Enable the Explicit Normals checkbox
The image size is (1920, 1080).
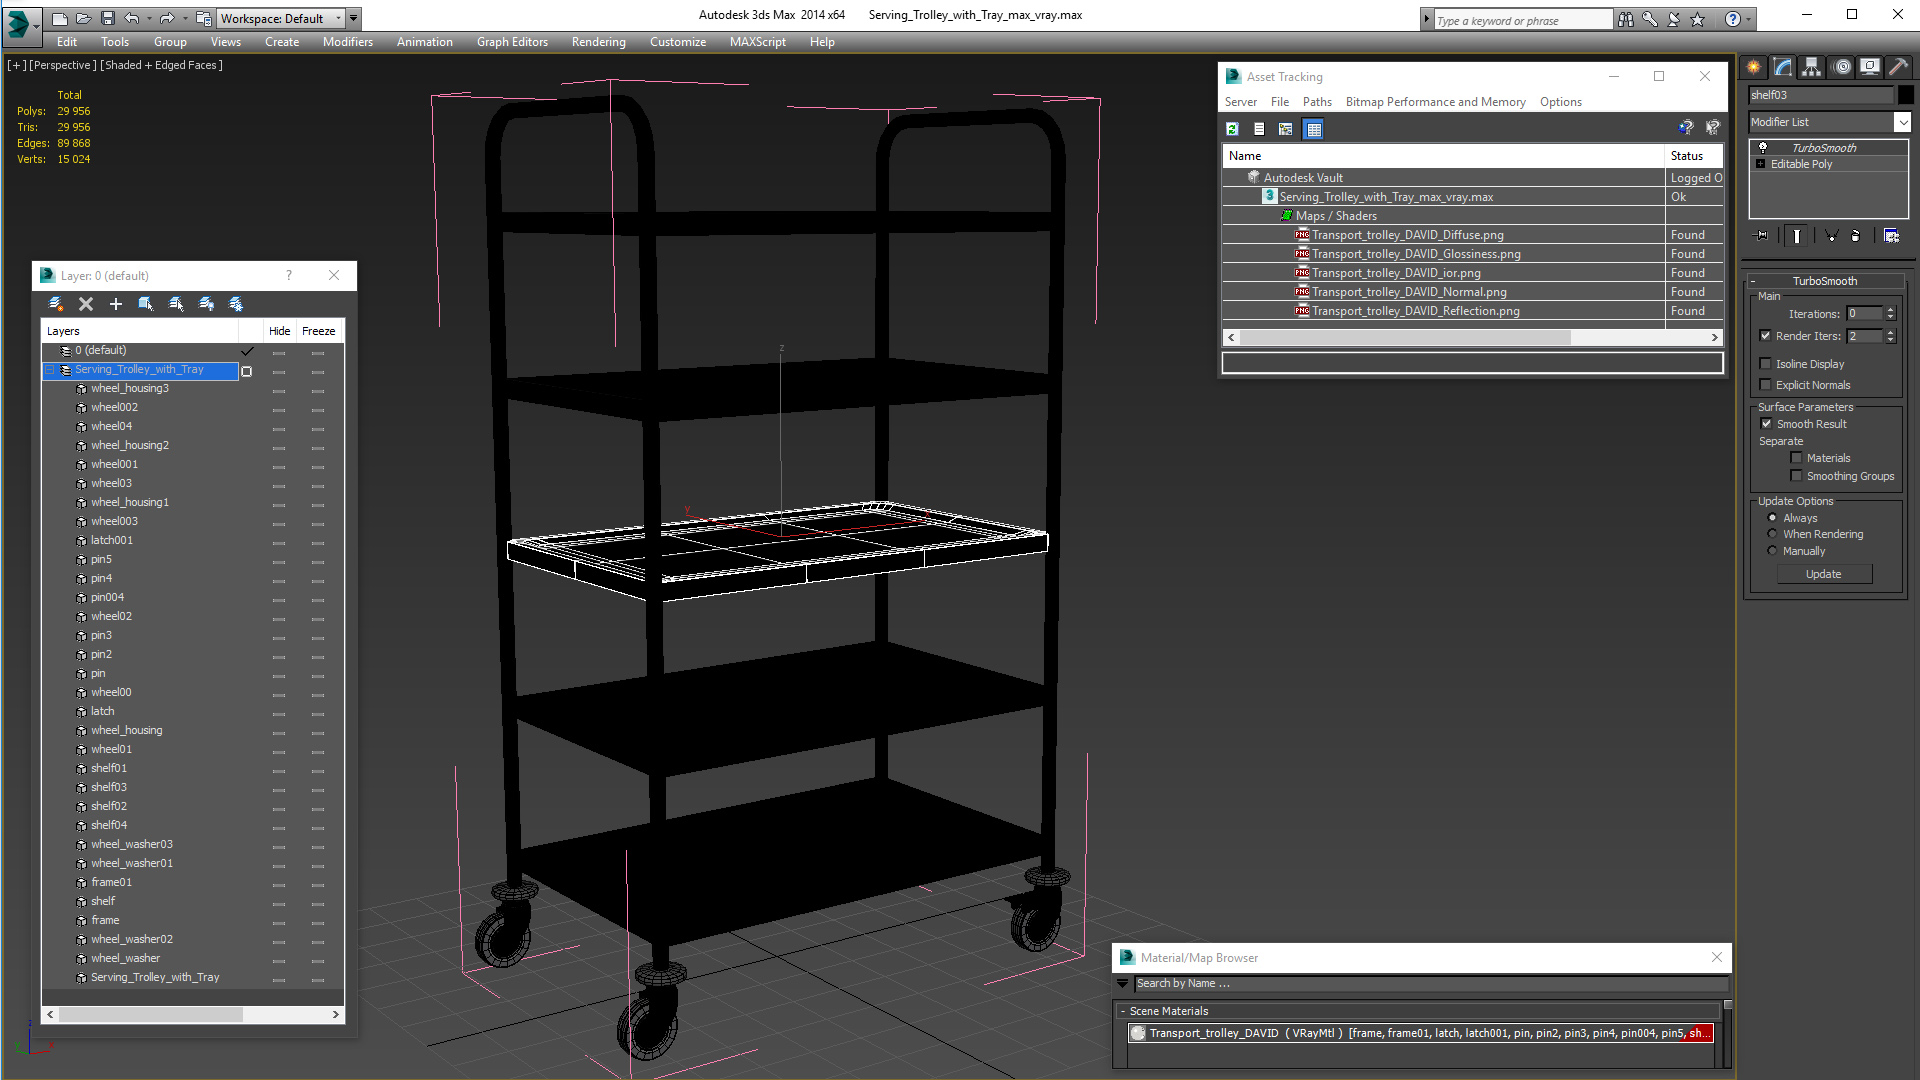[1765, 385]
